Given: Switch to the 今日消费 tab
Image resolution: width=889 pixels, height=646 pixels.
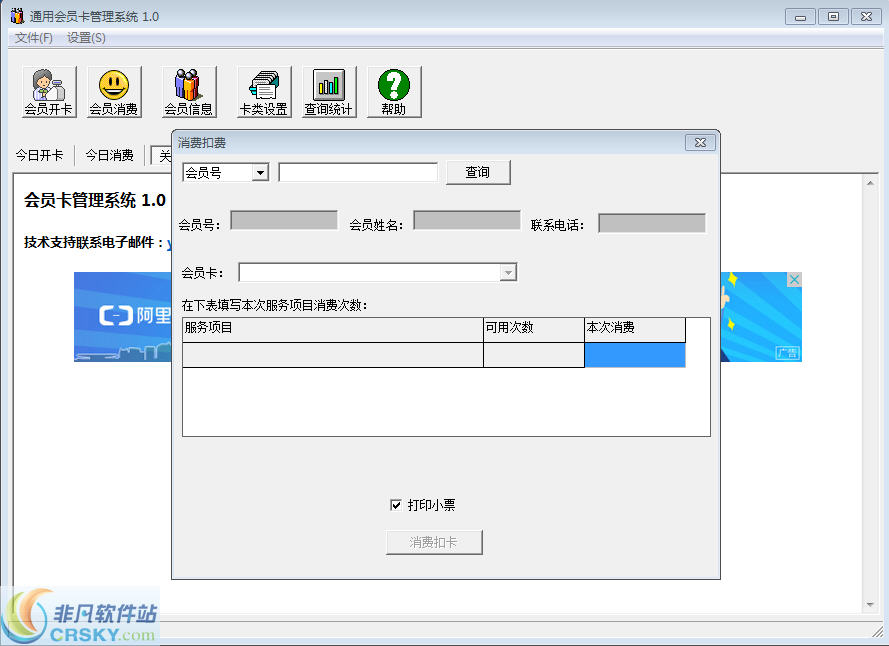Looking at the screenshot, I should pyautogui.click(x=109, y=155).
